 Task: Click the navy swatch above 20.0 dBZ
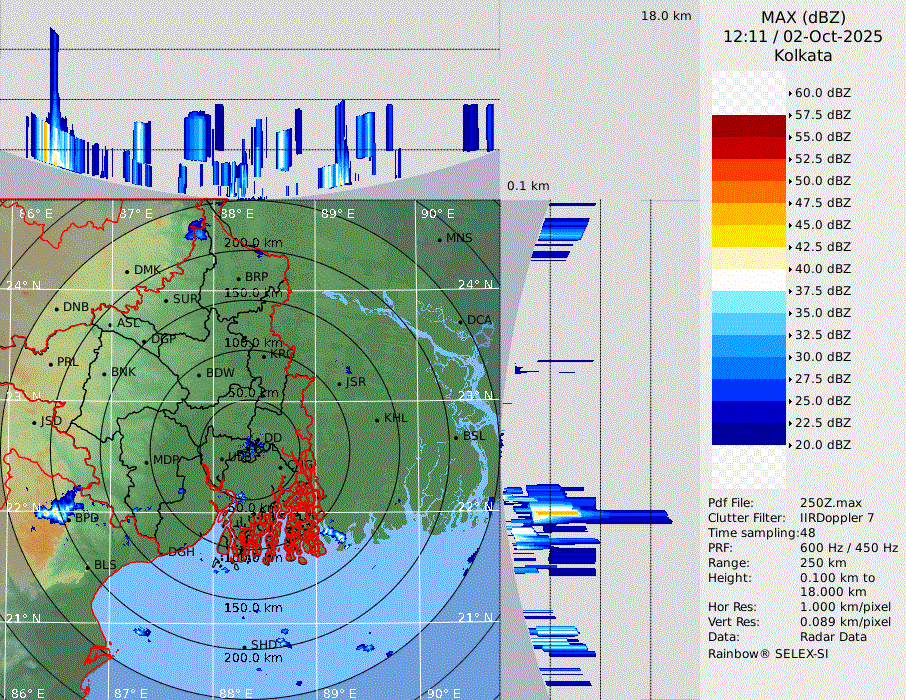pyautogui.click(x=748, y=434)
